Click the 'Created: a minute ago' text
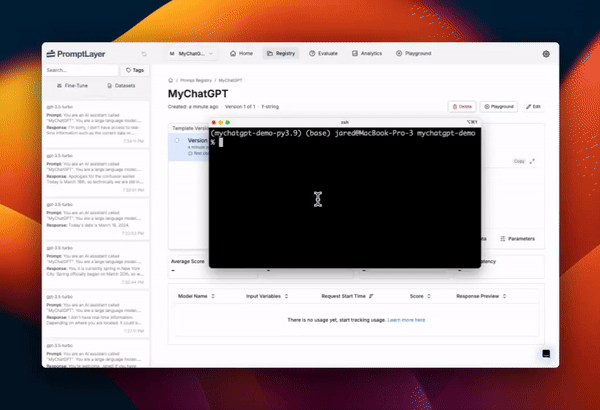This screenshot has height=410, width=600. 193,107
